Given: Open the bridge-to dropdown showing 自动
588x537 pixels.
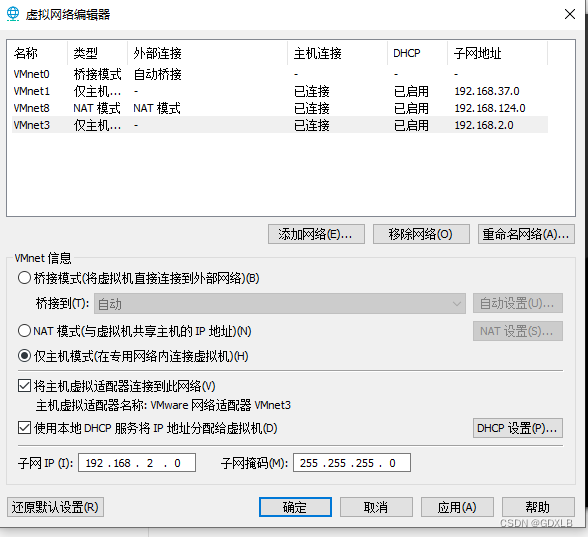Looking at the screenshot, I should [x=280, y=303].
